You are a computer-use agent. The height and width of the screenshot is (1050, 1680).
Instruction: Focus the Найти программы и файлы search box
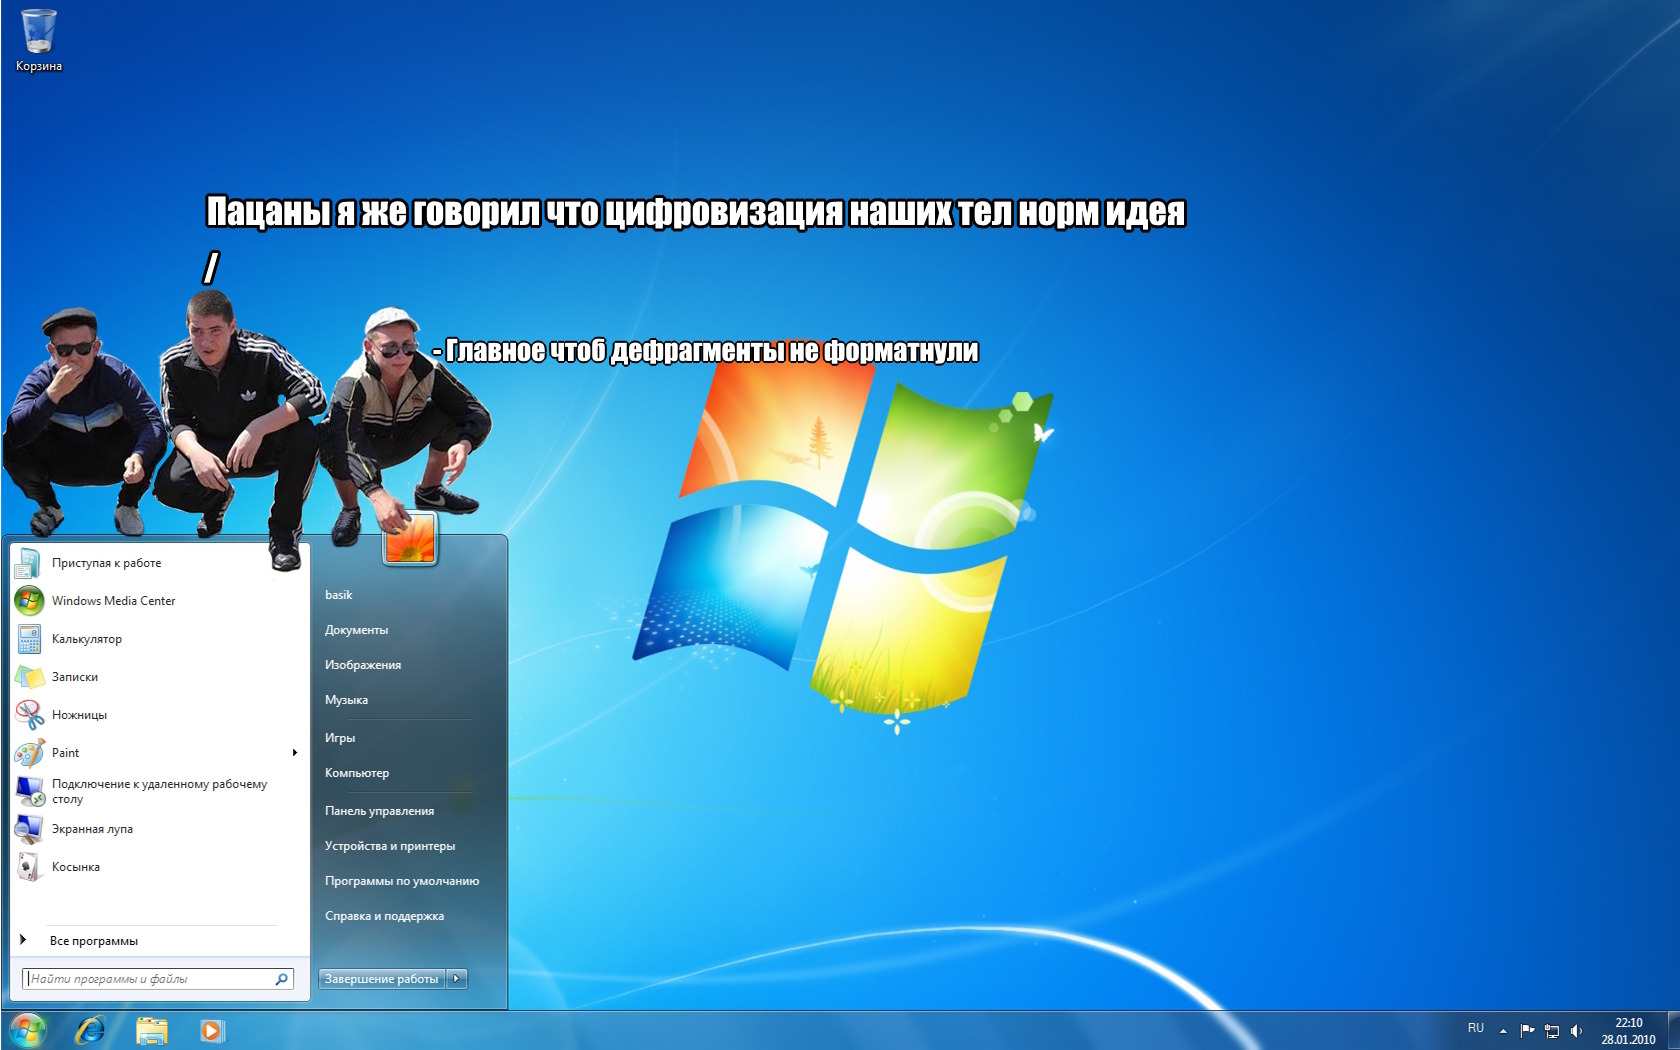tap(158, 979)
